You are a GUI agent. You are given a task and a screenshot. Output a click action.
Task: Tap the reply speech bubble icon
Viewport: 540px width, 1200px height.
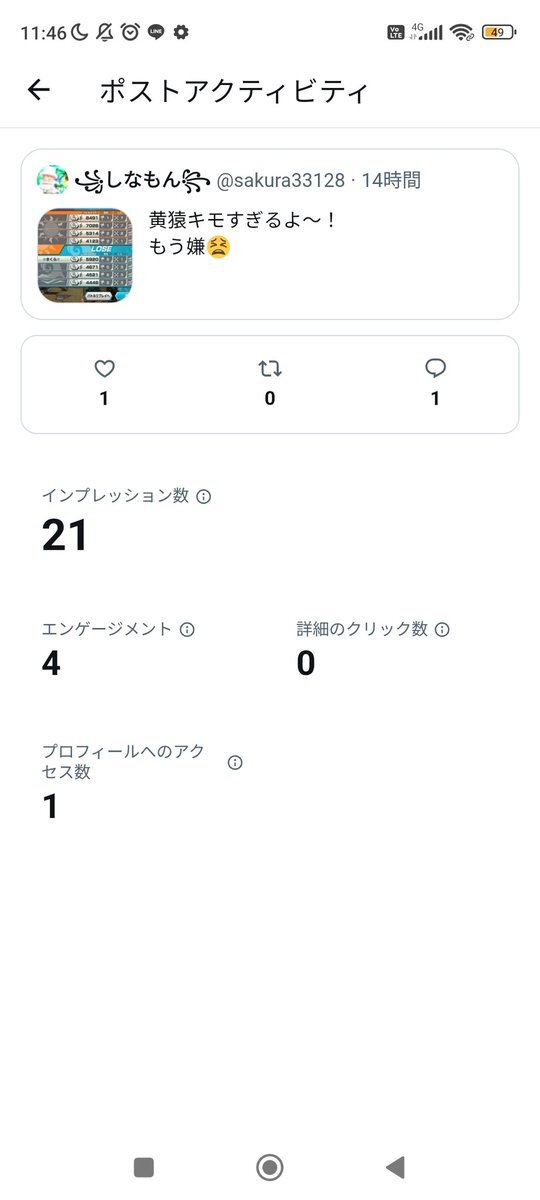[x=435, y=369]
